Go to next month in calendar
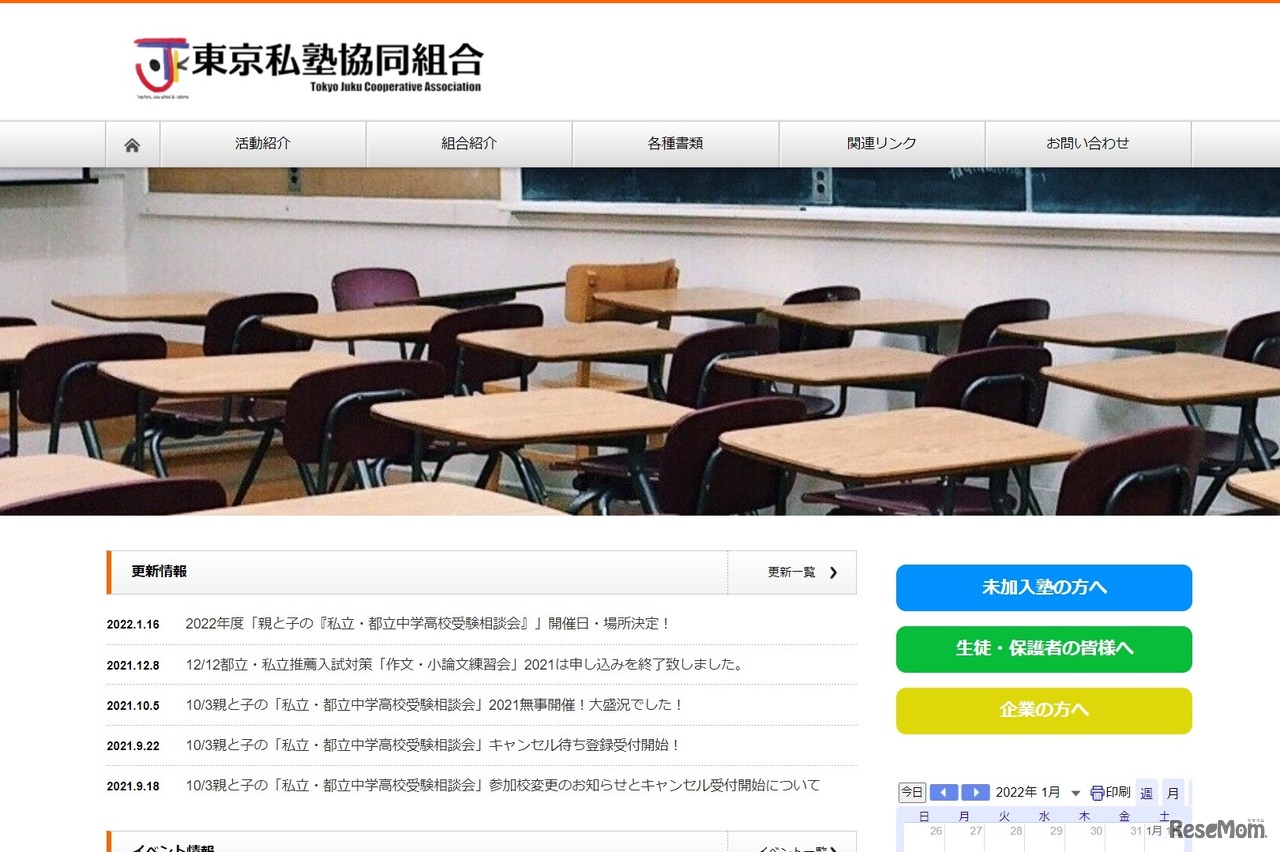This screenshot has width=1280, height=852. pyautogui.click(x=976, y=793)
